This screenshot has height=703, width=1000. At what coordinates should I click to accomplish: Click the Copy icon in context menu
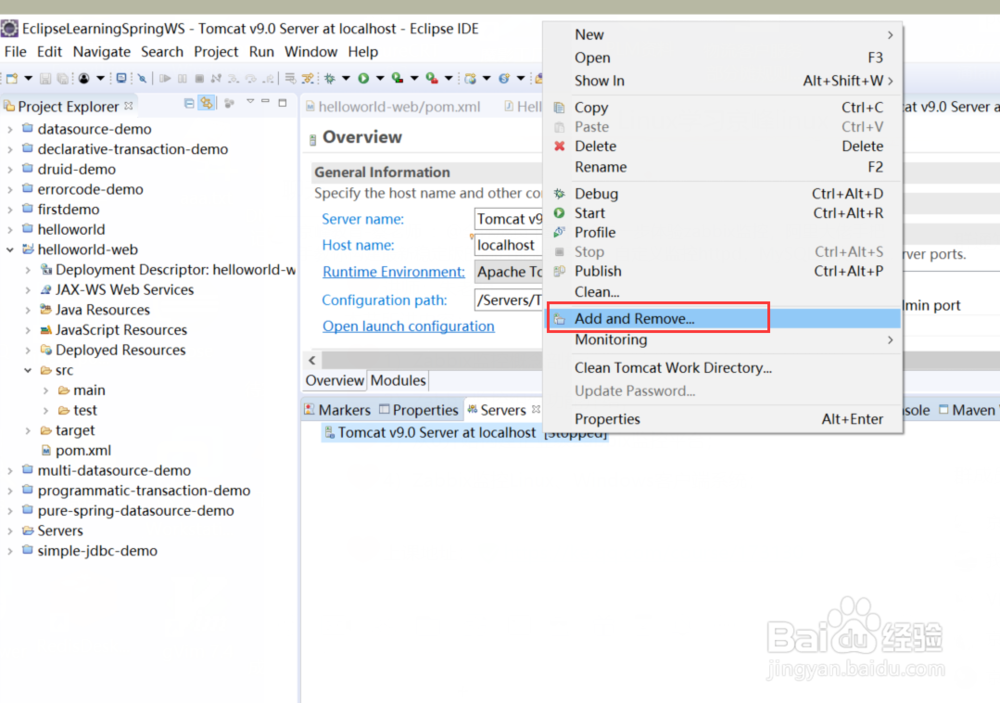[559, 107]
